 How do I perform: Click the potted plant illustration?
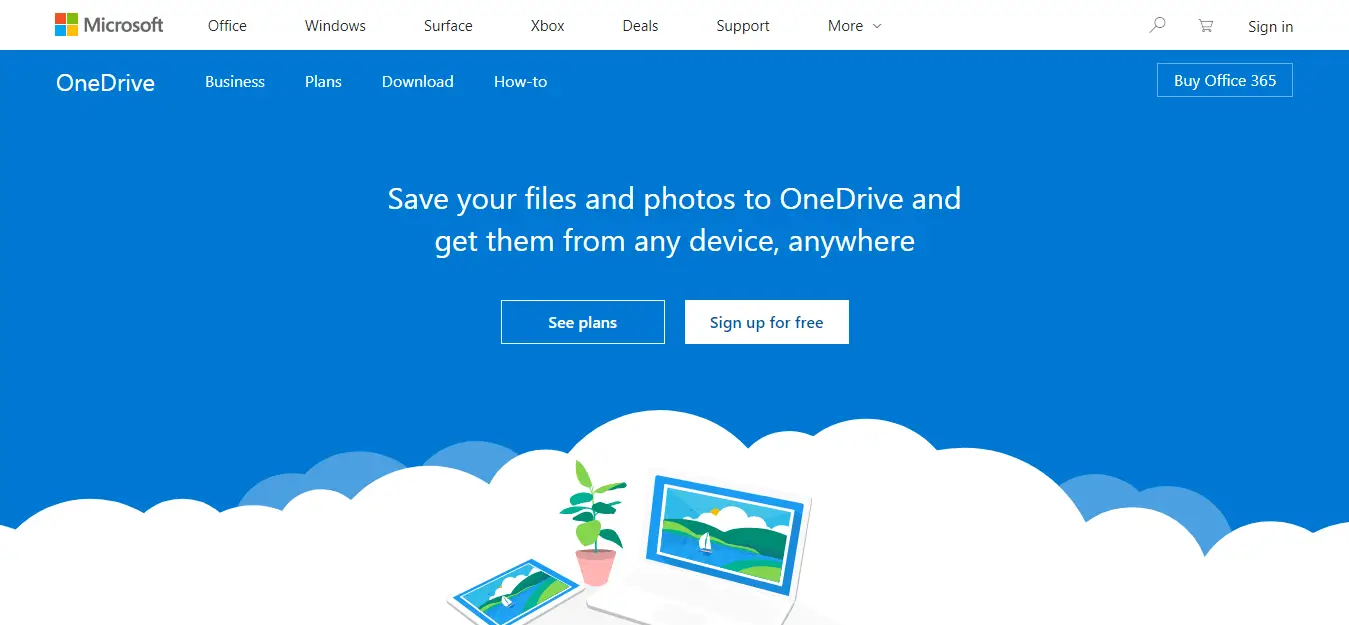[594, 522]
